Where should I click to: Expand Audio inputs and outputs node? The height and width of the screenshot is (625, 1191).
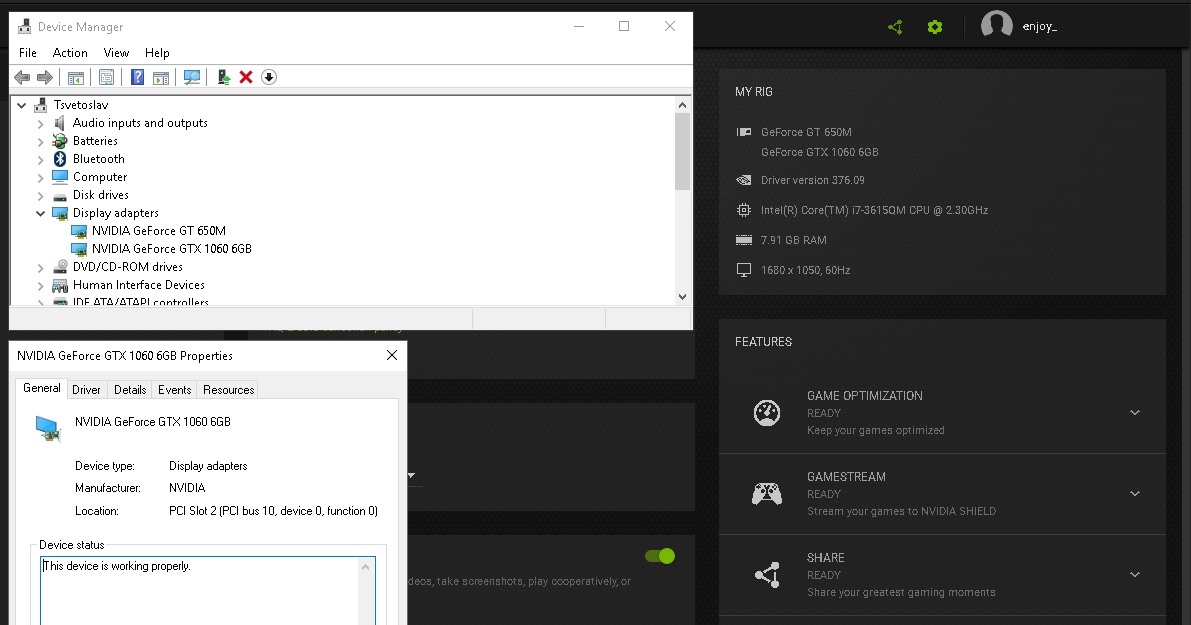click(x=40, y=123)
